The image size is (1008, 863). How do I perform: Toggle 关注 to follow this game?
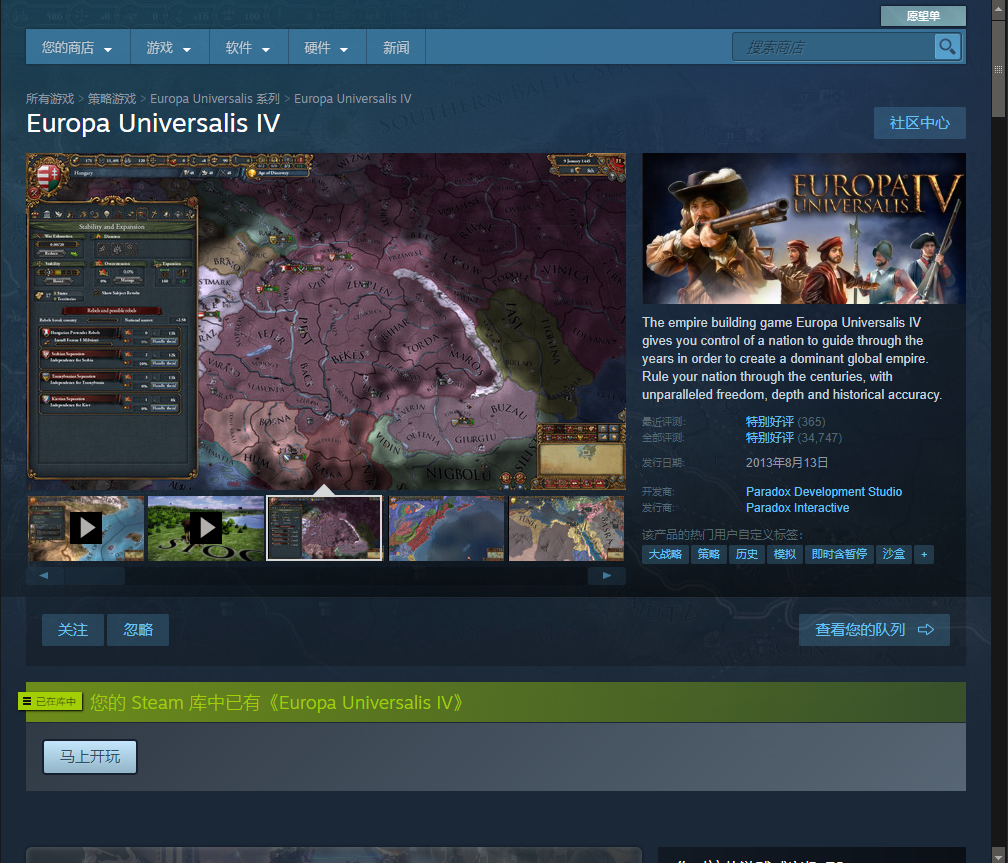pos(73,630)
